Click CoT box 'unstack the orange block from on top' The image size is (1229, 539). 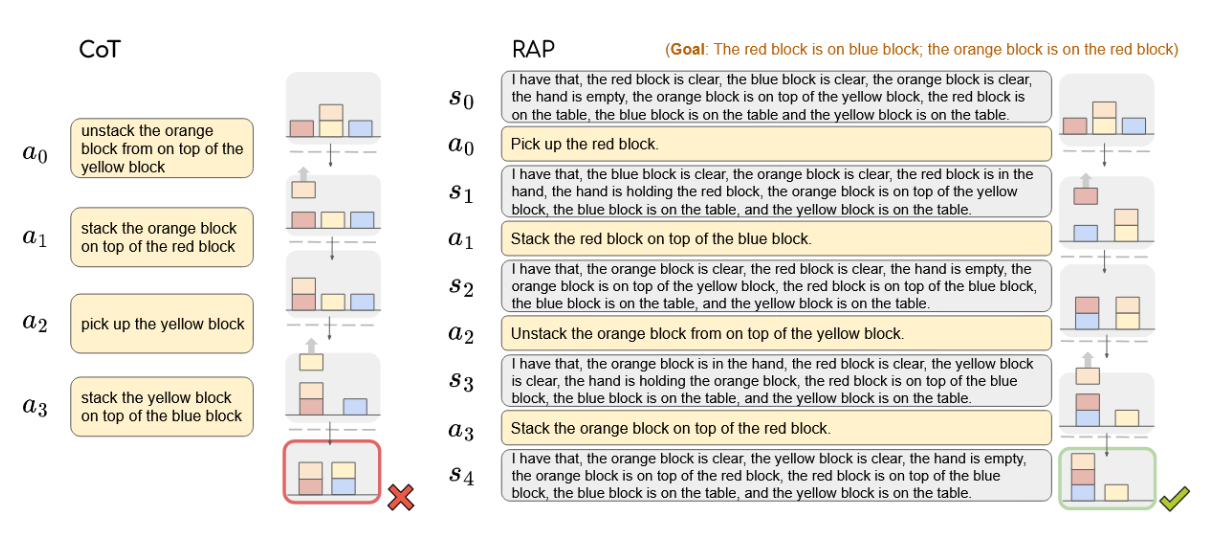[x=161, y=149]
